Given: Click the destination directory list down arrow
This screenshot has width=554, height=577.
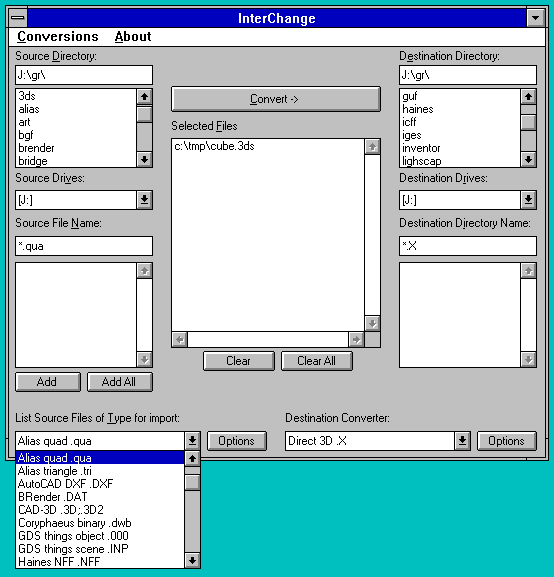Looking at the screenshot, I should (x=528, y=160).
